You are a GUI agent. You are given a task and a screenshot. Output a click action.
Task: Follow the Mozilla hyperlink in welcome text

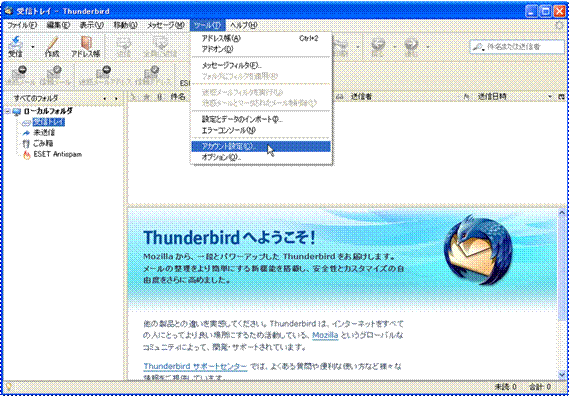[325, 335]
